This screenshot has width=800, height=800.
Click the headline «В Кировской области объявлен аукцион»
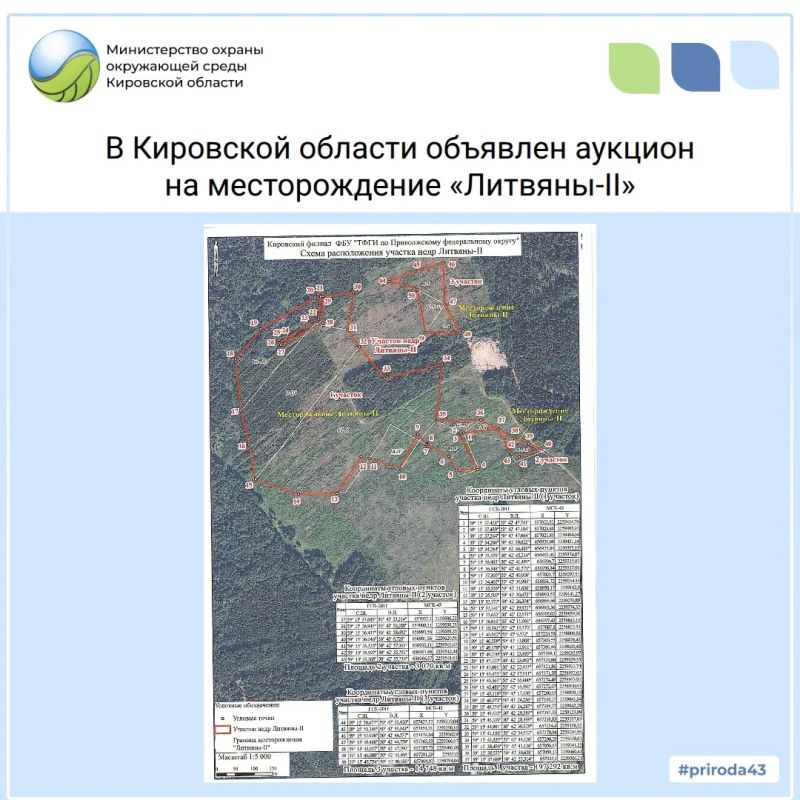point(399,149)
